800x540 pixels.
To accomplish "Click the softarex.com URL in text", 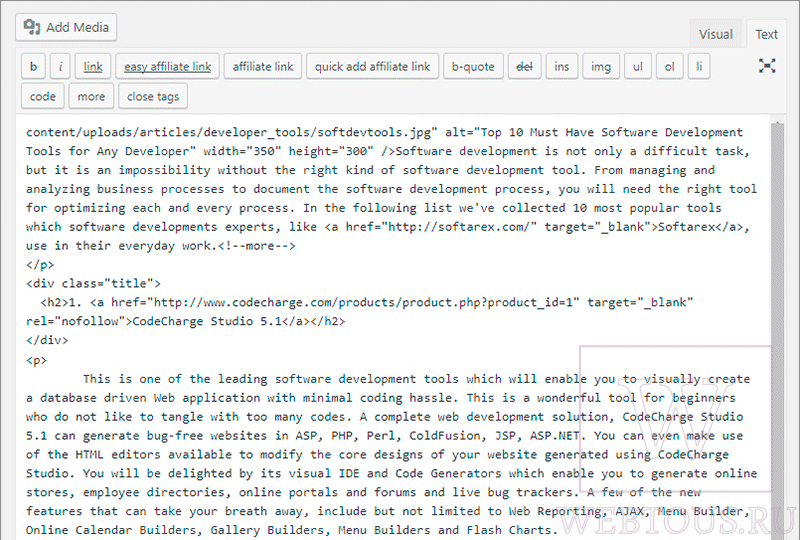I will pyautogui.click(x=459, y=227).
